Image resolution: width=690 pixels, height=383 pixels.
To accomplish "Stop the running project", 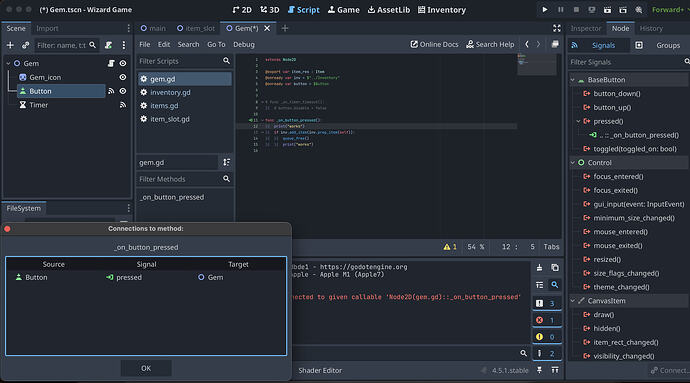I will [x=576, y=9].
